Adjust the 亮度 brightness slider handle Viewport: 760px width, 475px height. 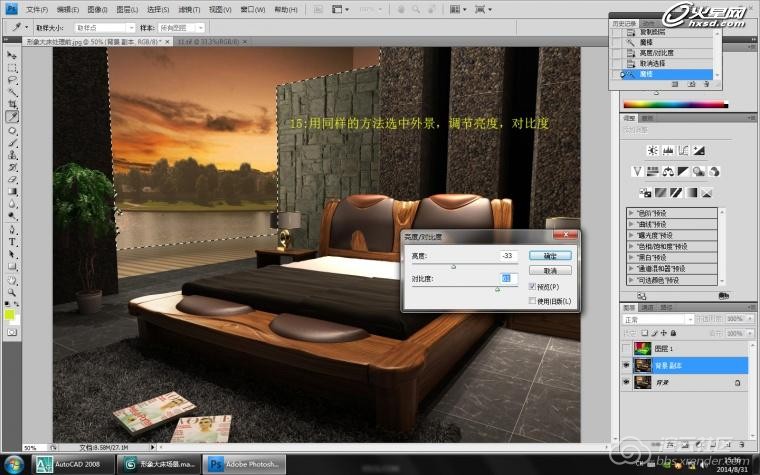pos(453,266)
